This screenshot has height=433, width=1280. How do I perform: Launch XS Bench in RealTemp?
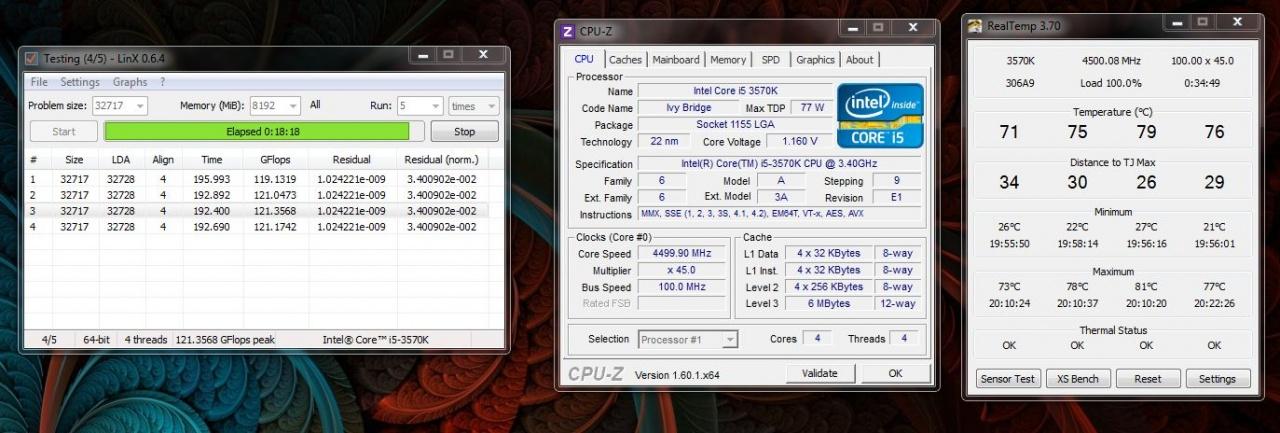1078,379
